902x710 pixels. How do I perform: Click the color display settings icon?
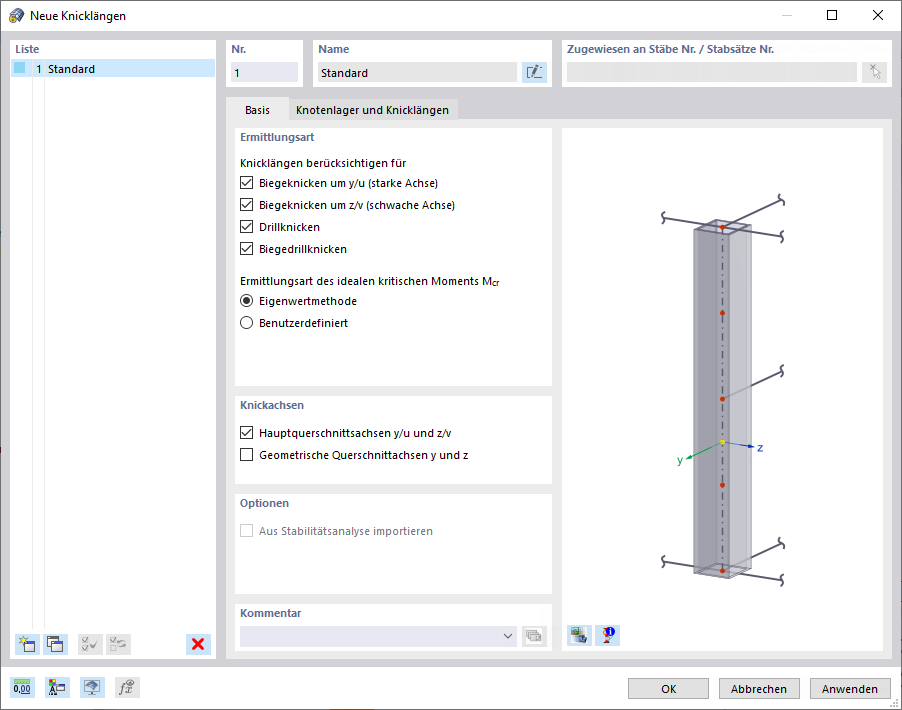pyautogui.click(x=57, y=687)
